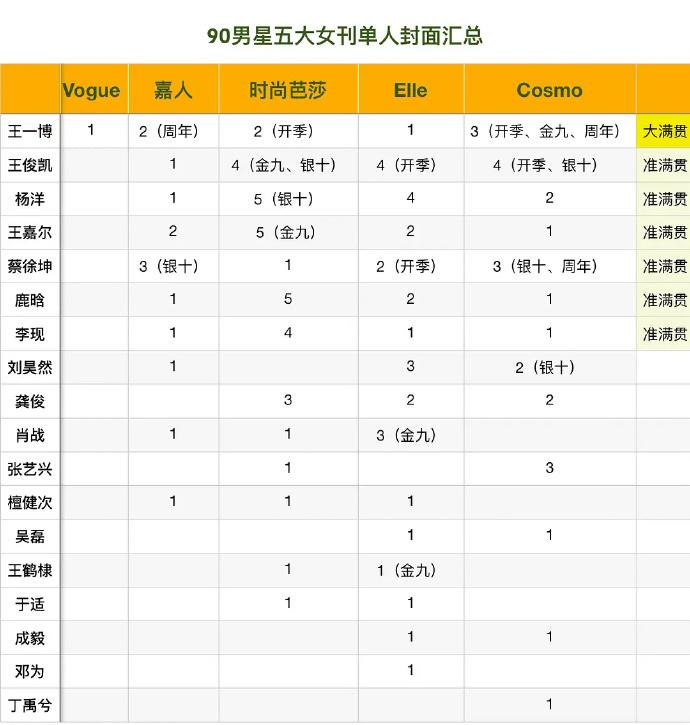Select the 嘉人 column header
Screen dimensions: 690x725
tap(173, 90)
